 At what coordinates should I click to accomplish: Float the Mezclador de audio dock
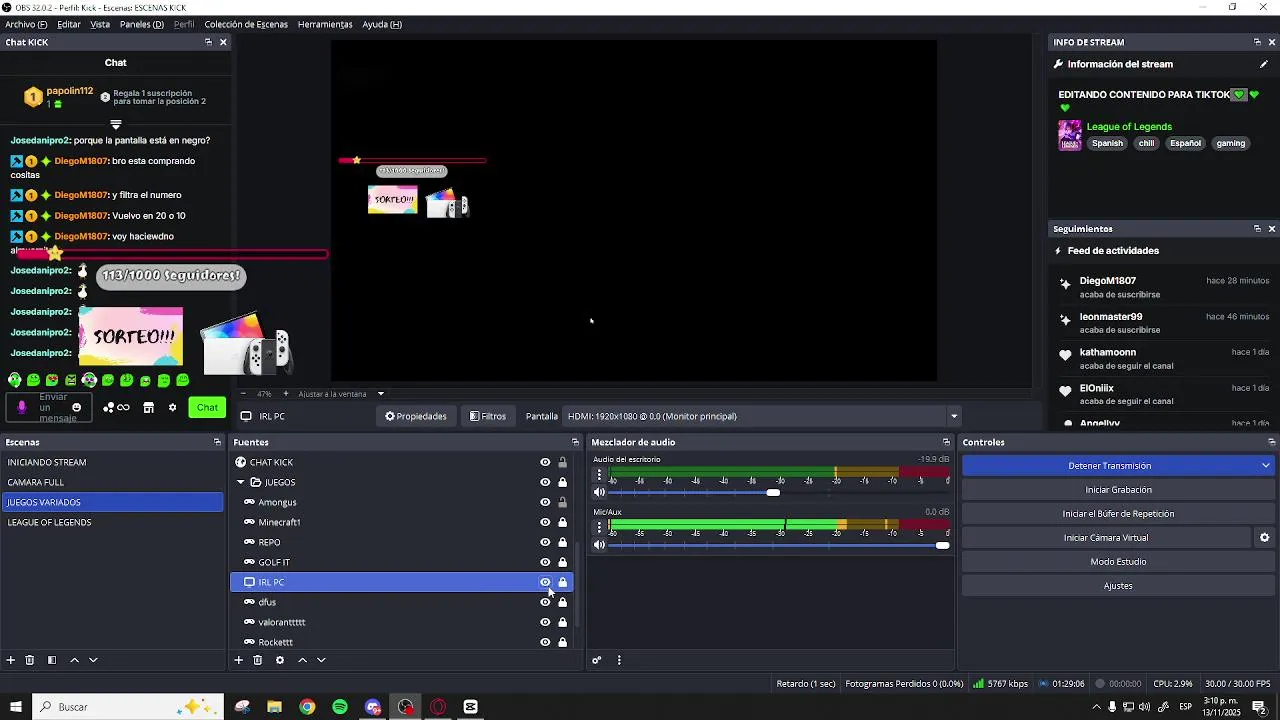(946, 442)
